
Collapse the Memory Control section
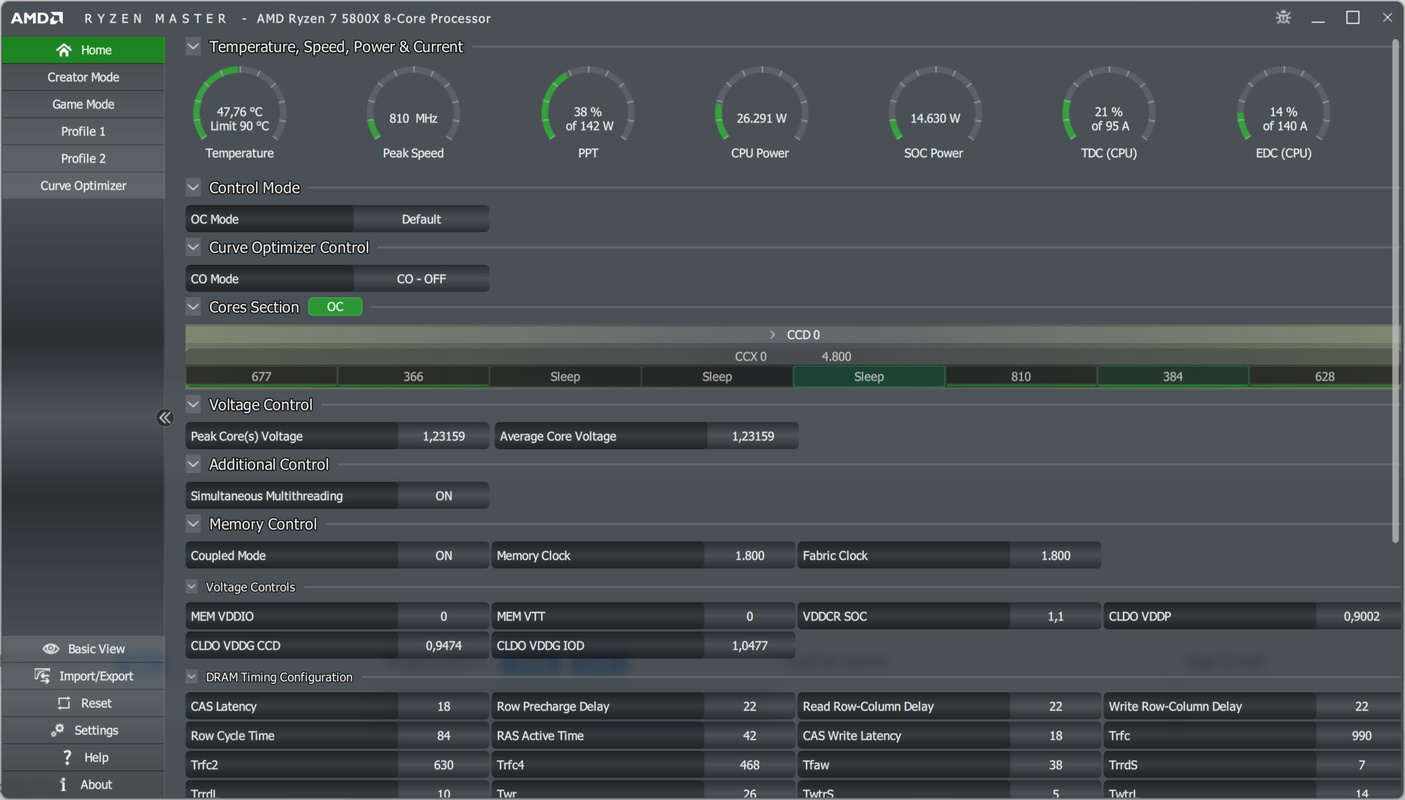[193, 524]
